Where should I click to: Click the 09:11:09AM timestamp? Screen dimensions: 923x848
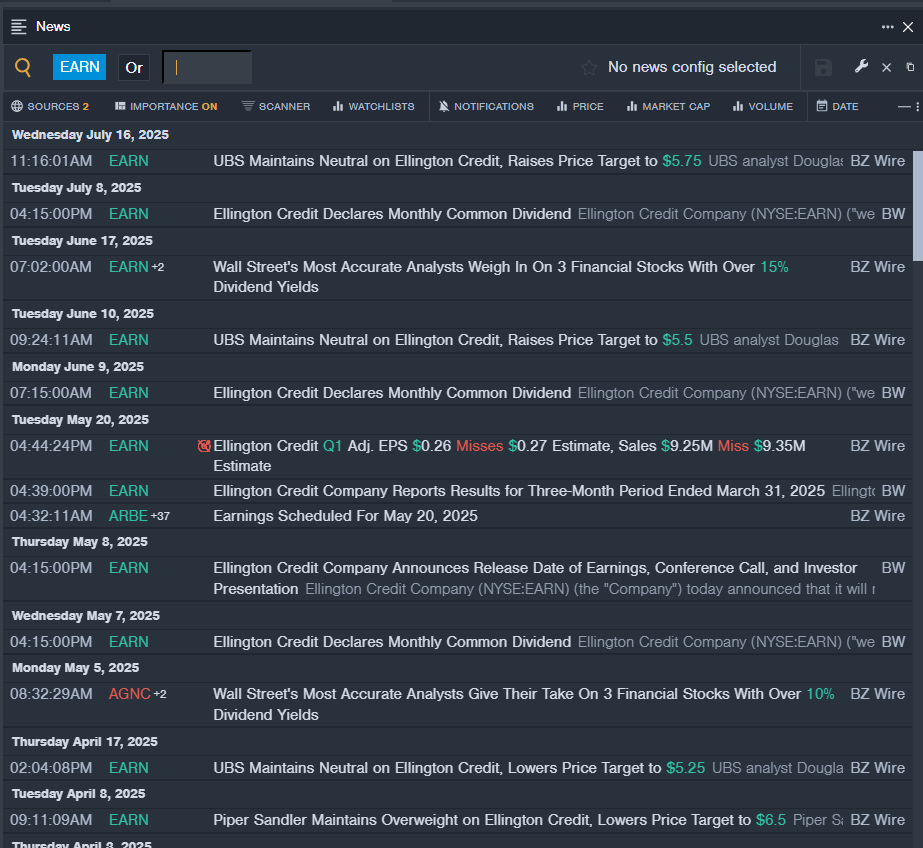(x=51, y=820)
